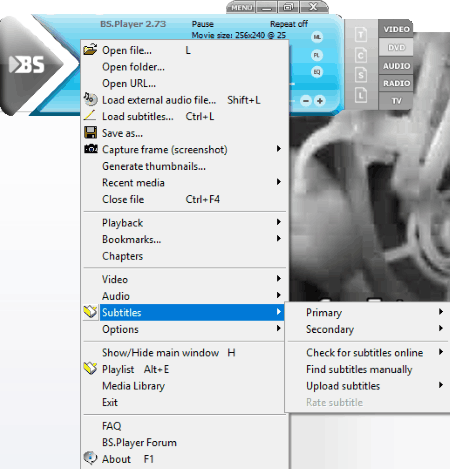Viewport: 450px width, 469px height.
Task: Expand the Upload subtitles submenu
Action: click(367, 386)
